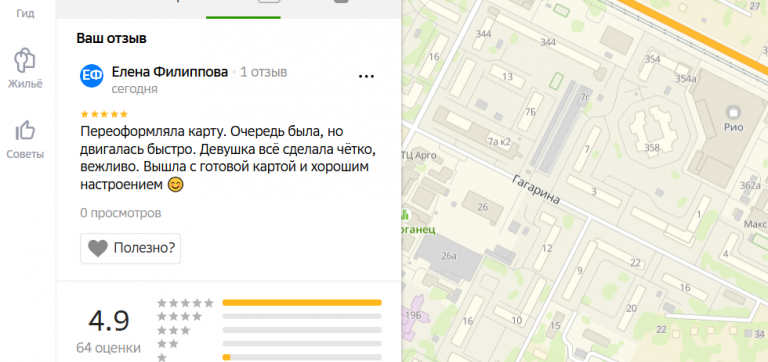Image resolution: width=768 pixels, height=362 pixels.
Task: Click the two-star rating bar
Action: (x=302, y=344)
